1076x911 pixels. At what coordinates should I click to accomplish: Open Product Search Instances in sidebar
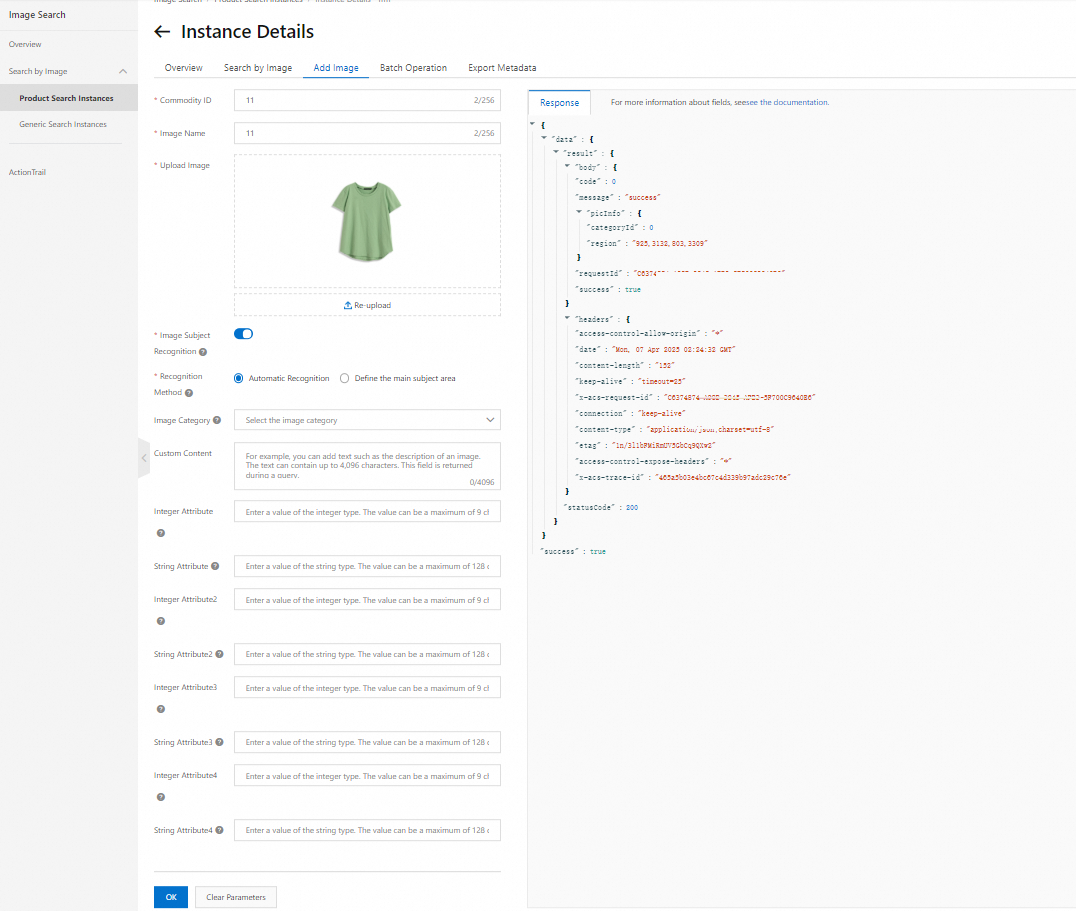coord(69,98)
